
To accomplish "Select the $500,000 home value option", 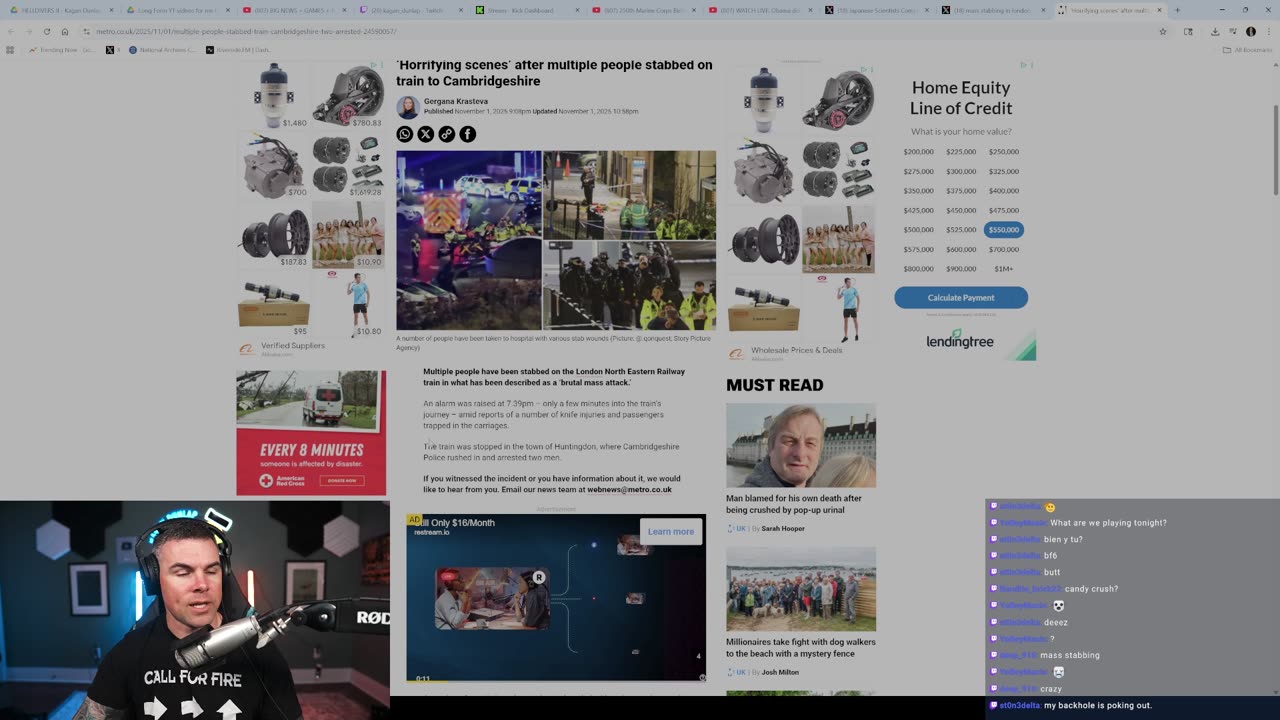I will (x=918, y=230).
